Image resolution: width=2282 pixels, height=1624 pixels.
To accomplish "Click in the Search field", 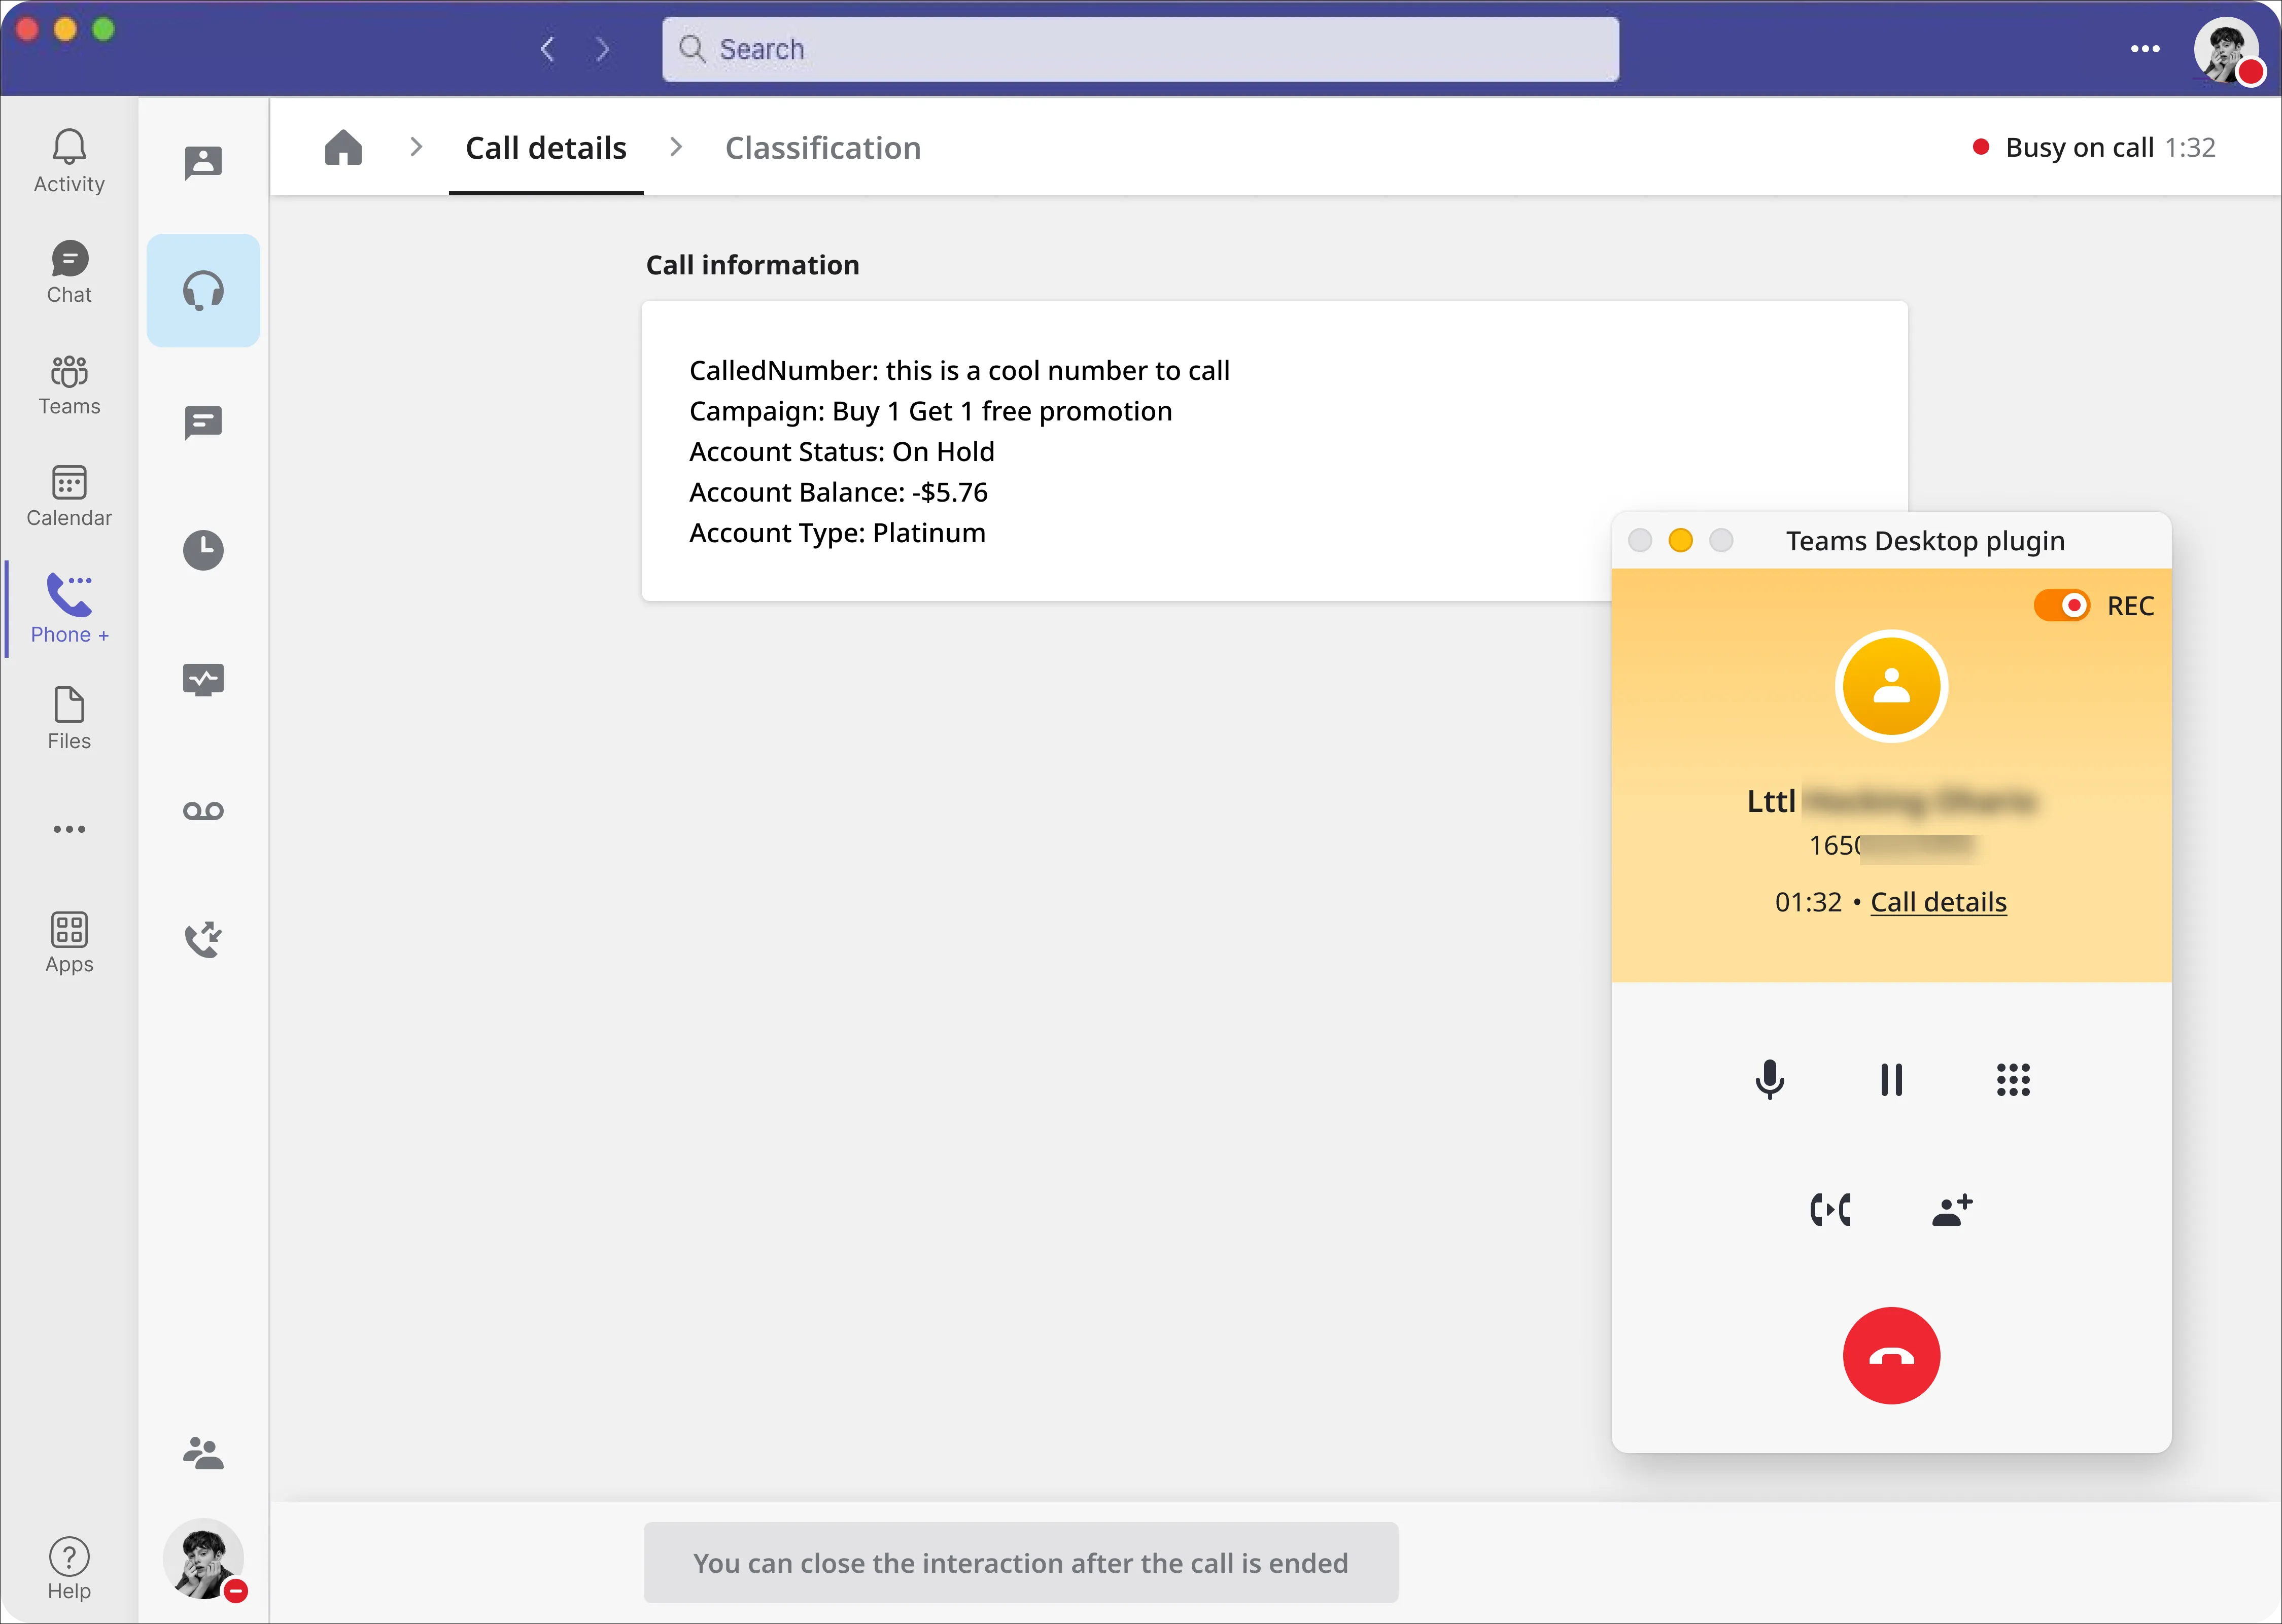I will tap(1140, 49).
